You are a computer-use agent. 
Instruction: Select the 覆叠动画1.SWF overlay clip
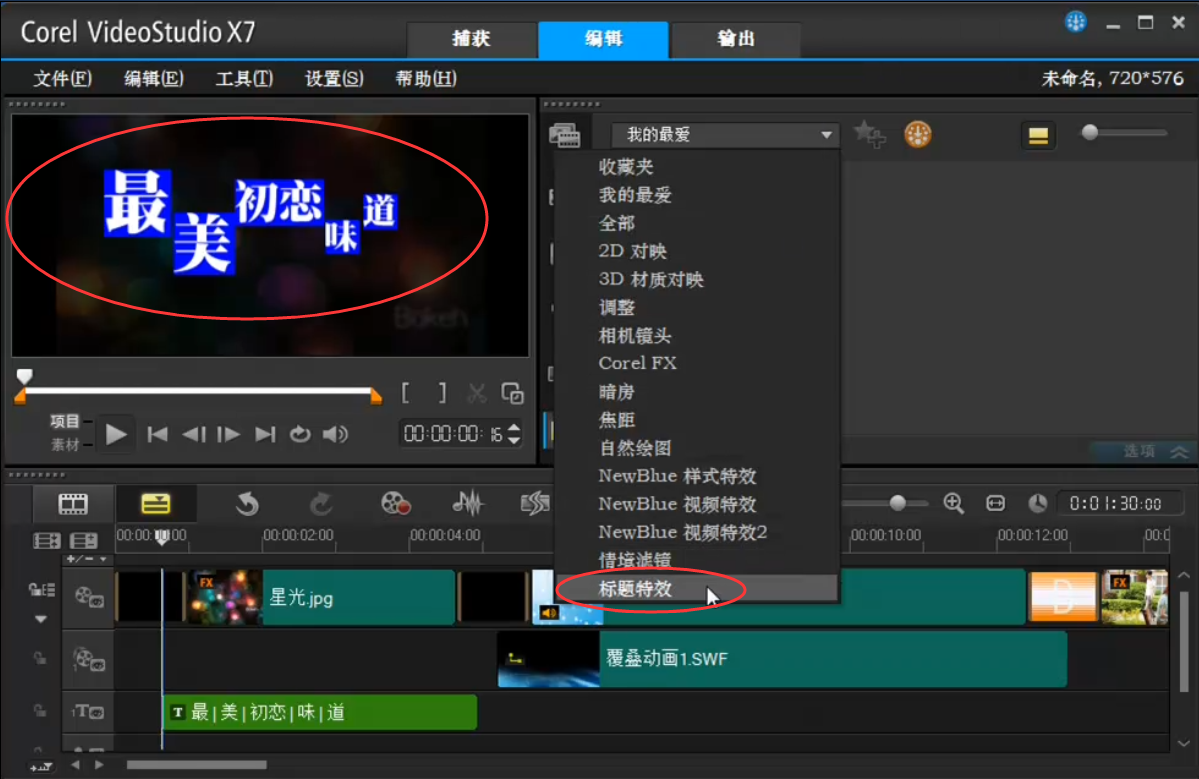[x=782, y=658]
